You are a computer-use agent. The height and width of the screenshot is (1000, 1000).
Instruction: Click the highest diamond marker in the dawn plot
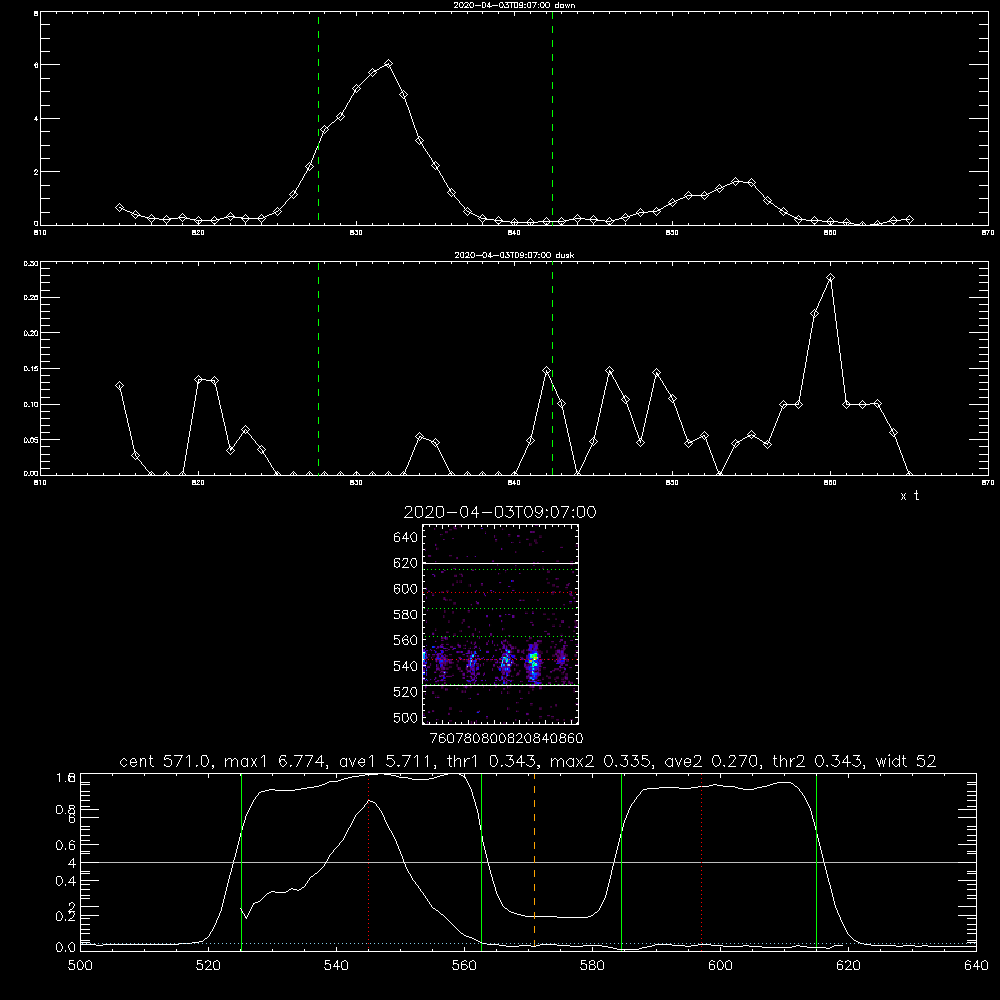(388, 64)
